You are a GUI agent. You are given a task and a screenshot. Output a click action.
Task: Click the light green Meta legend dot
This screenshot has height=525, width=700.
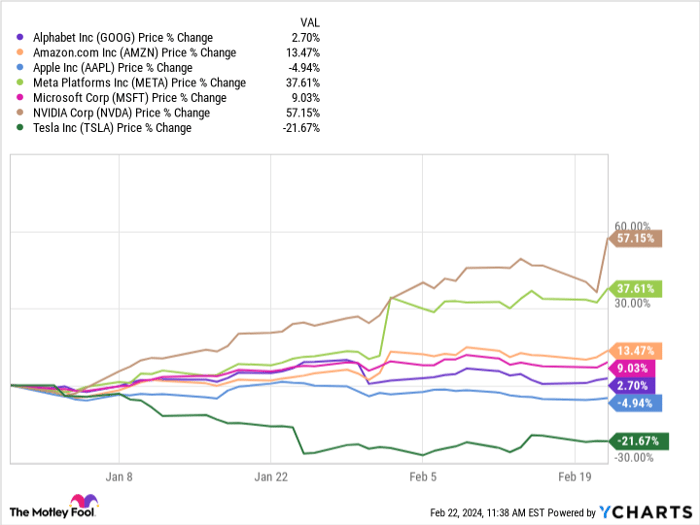pyautogui.click(x=20, y=83)
